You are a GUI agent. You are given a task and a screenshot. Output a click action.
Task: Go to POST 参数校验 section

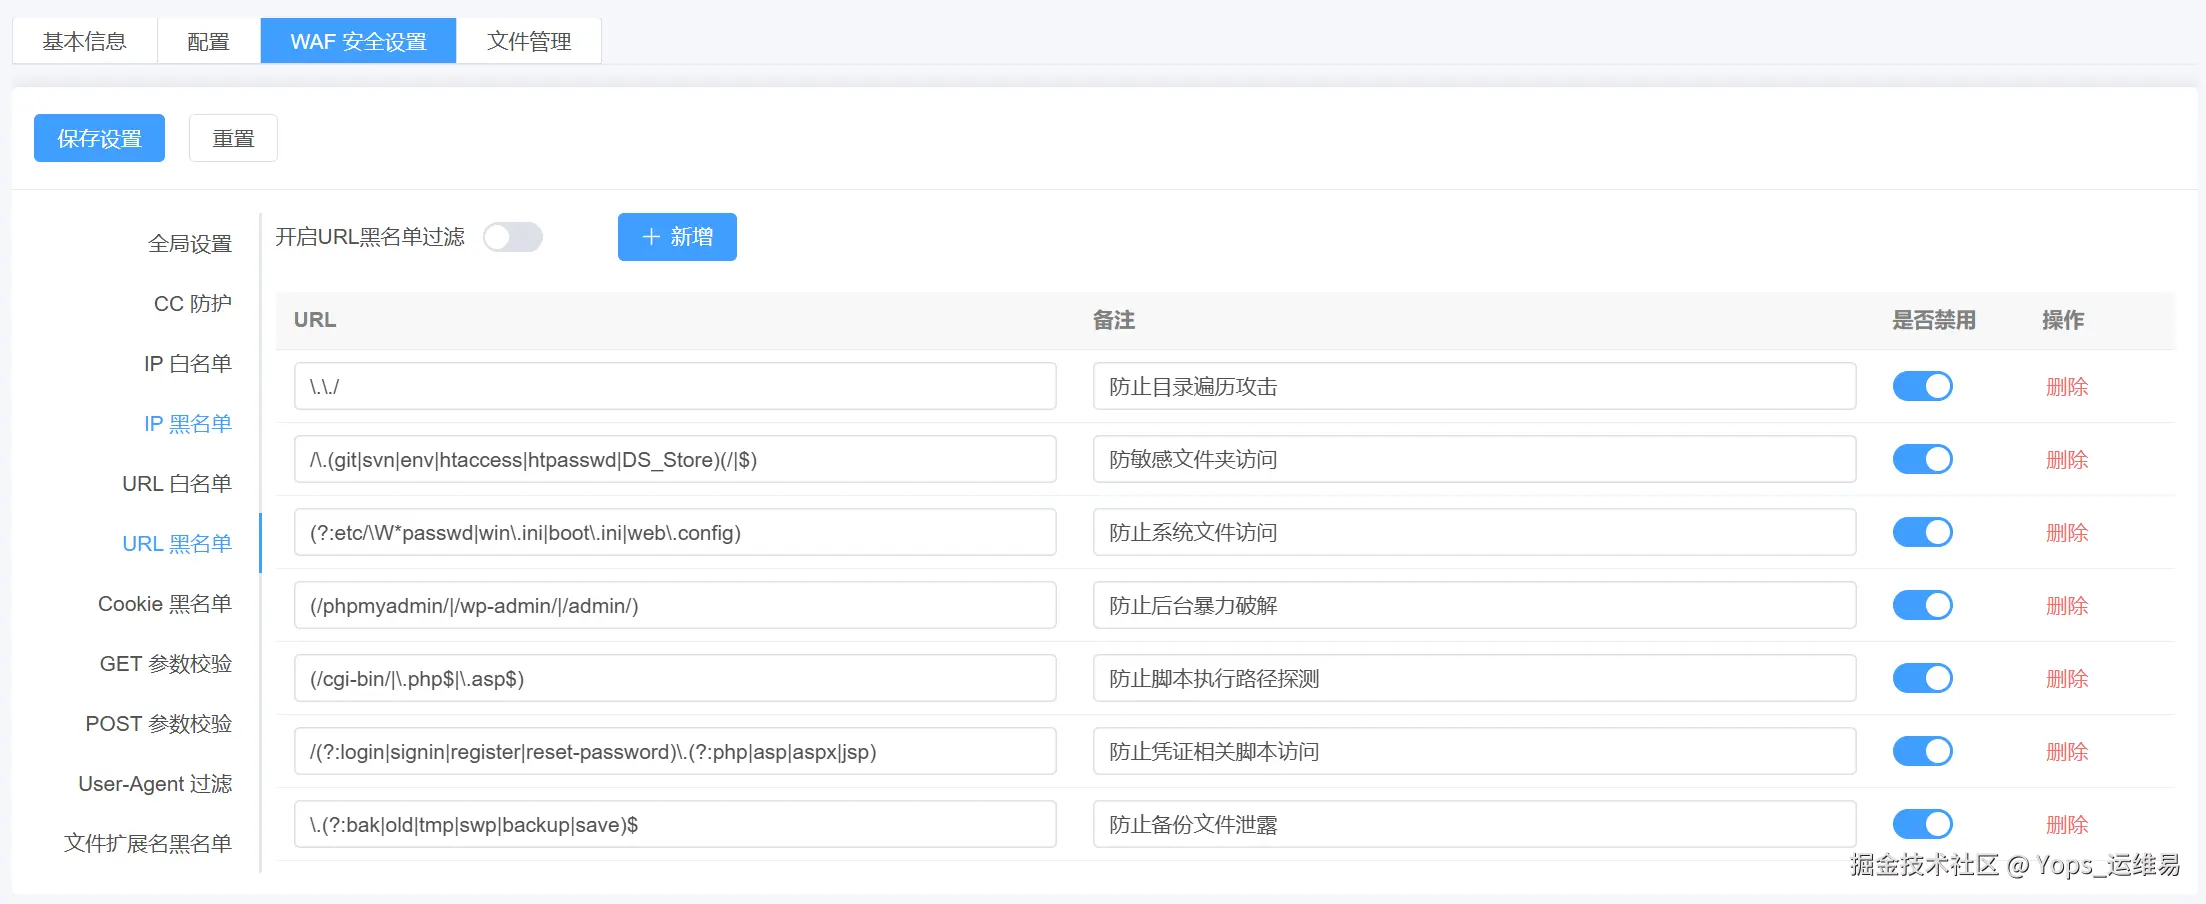coord(159,723)
